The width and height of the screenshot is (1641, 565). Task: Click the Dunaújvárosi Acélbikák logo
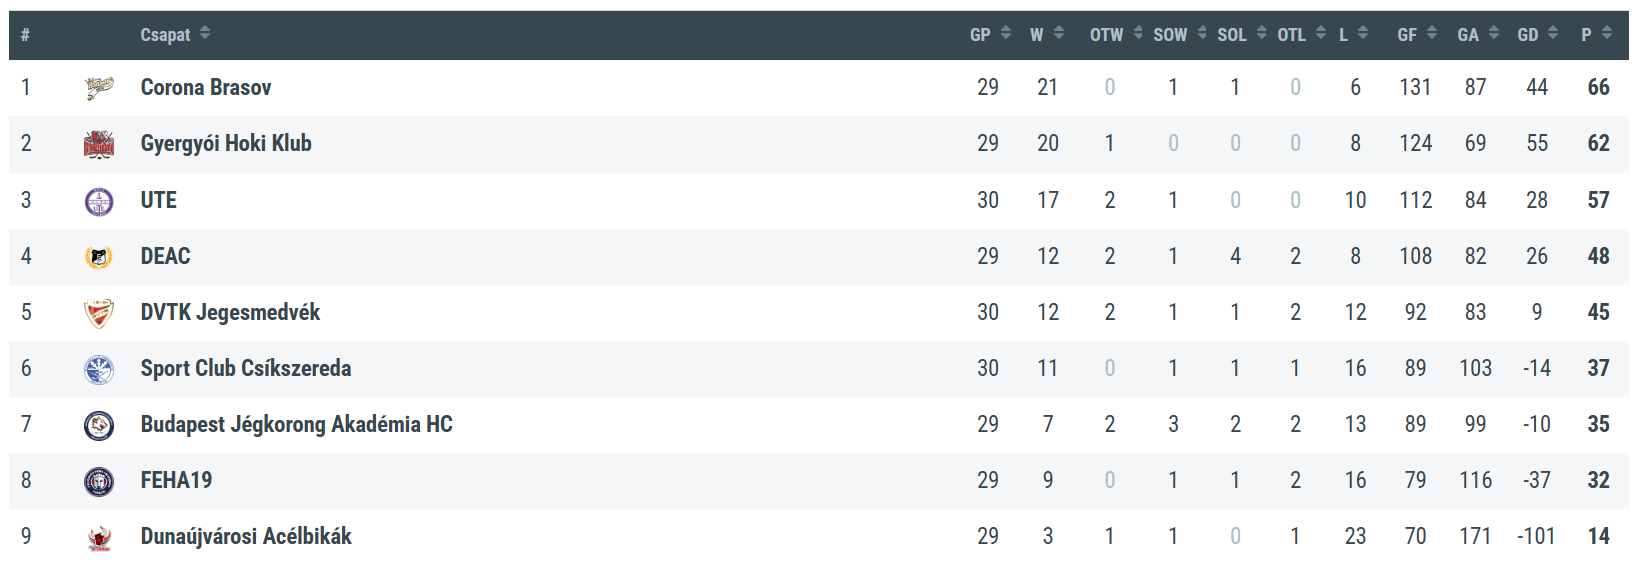99,537
